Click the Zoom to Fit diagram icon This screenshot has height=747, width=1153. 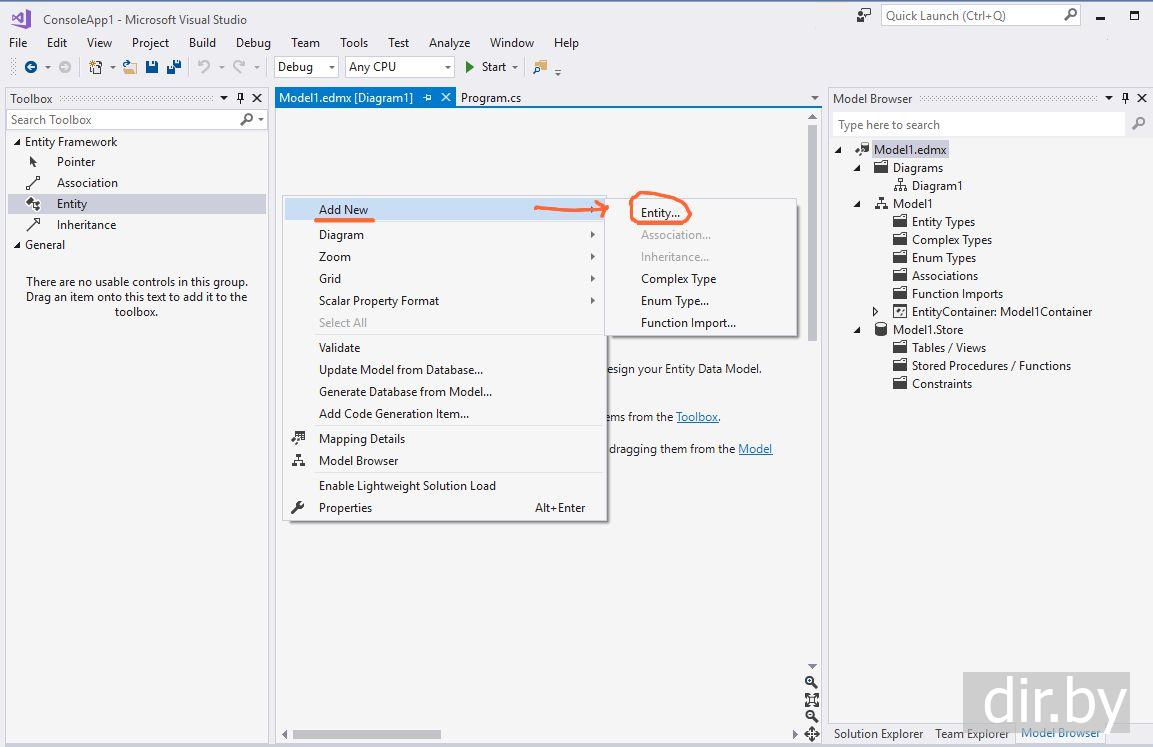click(811, 699)
